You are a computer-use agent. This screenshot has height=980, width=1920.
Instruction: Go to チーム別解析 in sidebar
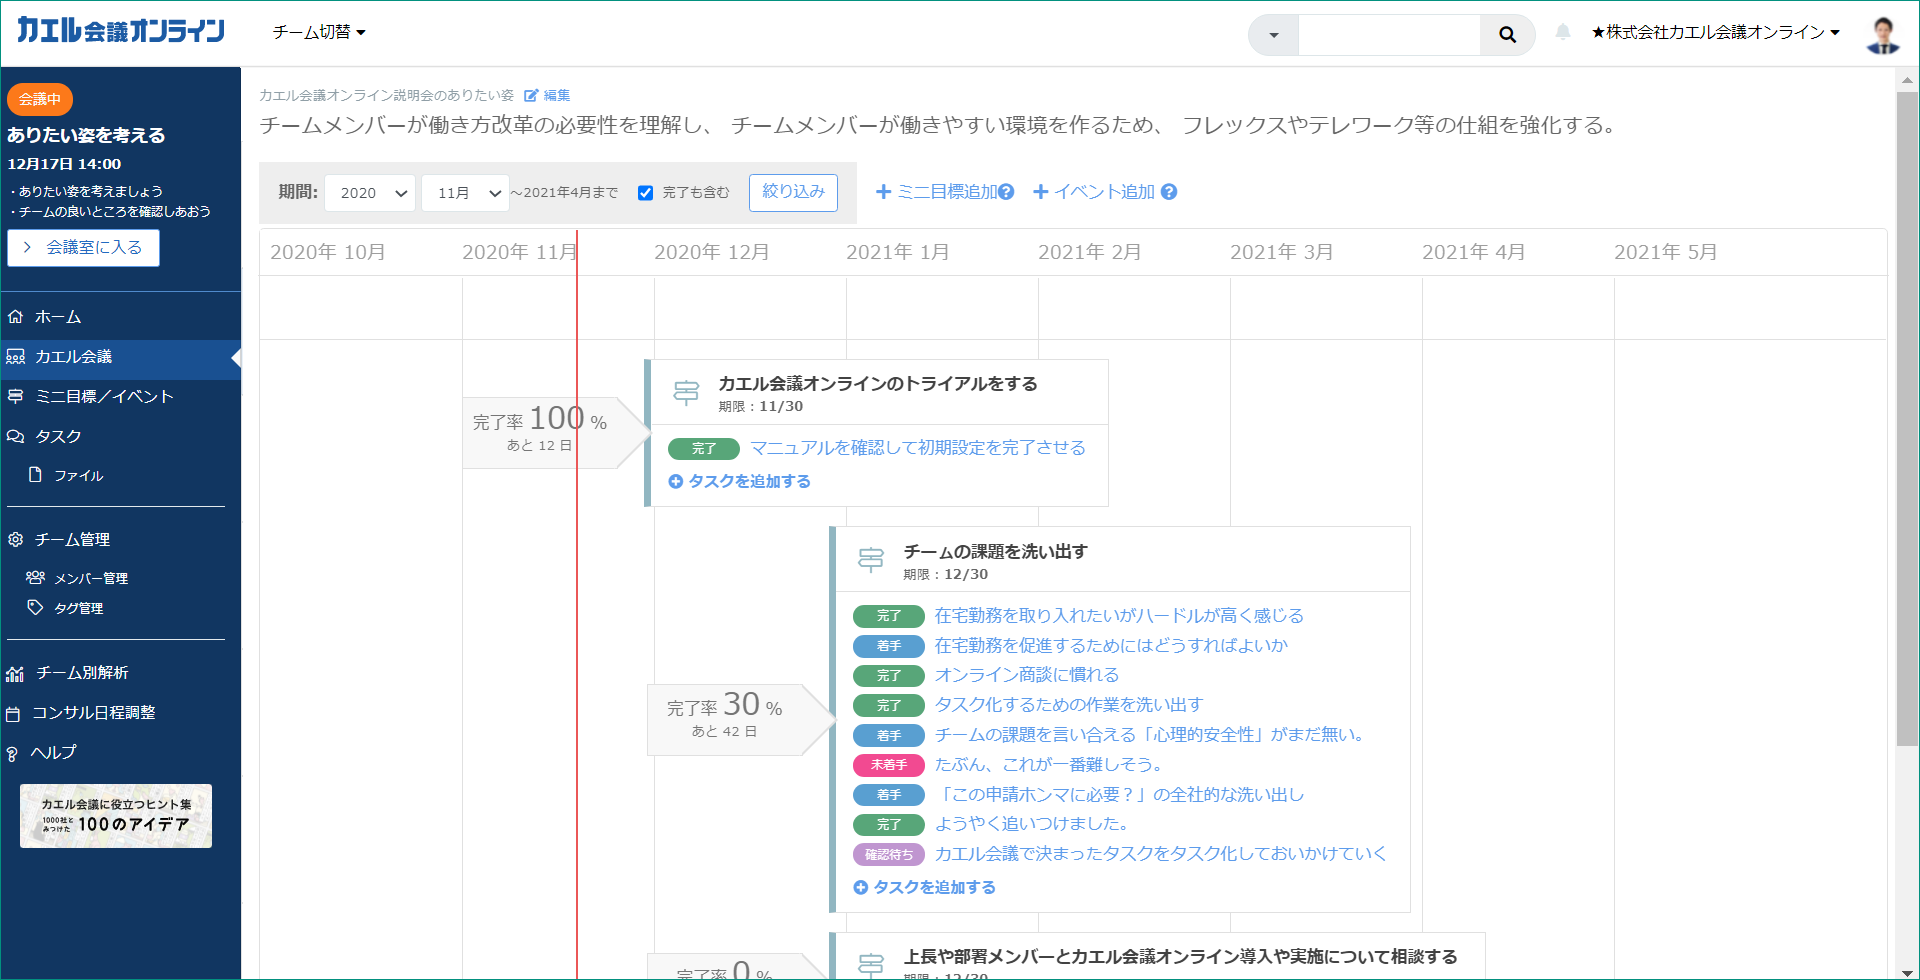click(x=82, y=673)
